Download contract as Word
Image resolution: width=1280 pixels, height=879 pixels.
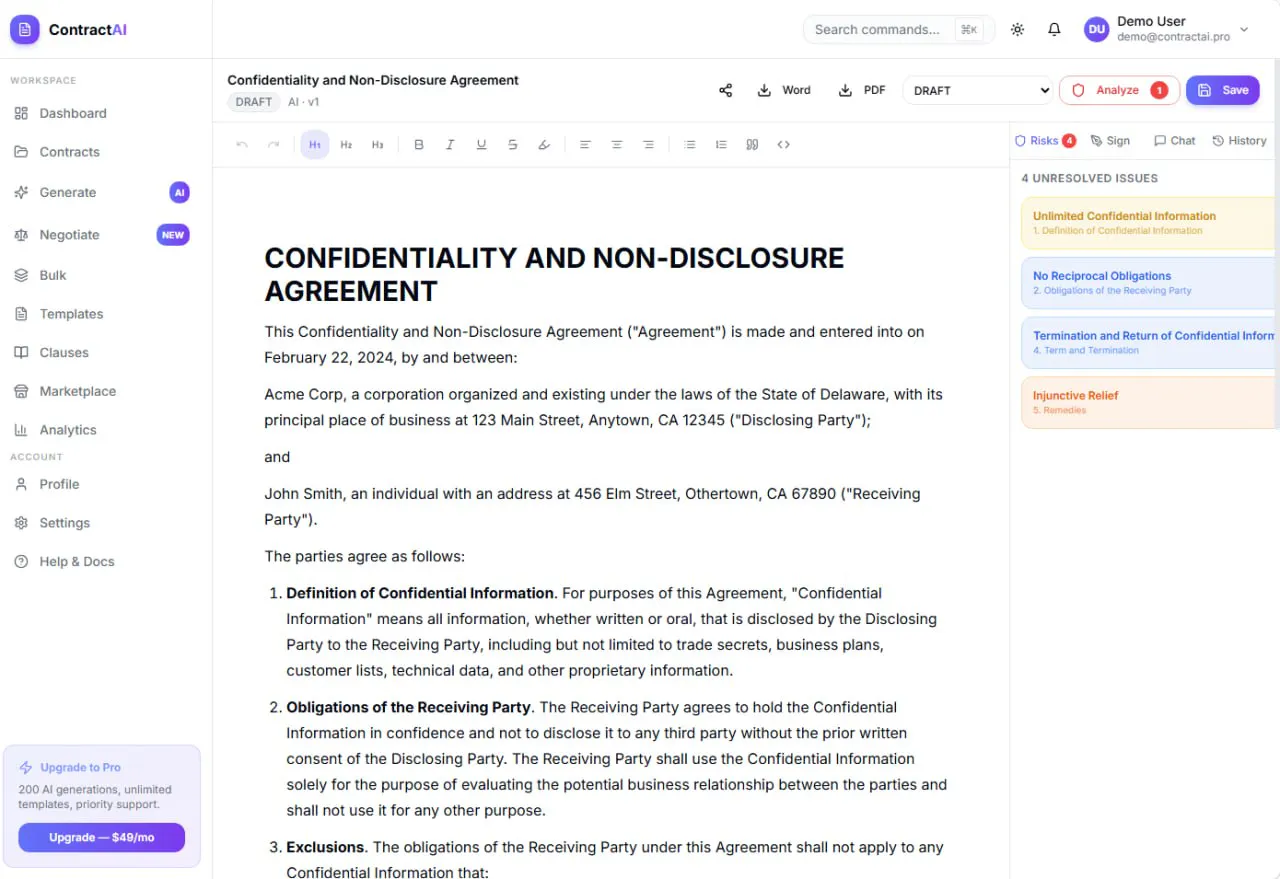pyautogui.click(x=783, y=90)
